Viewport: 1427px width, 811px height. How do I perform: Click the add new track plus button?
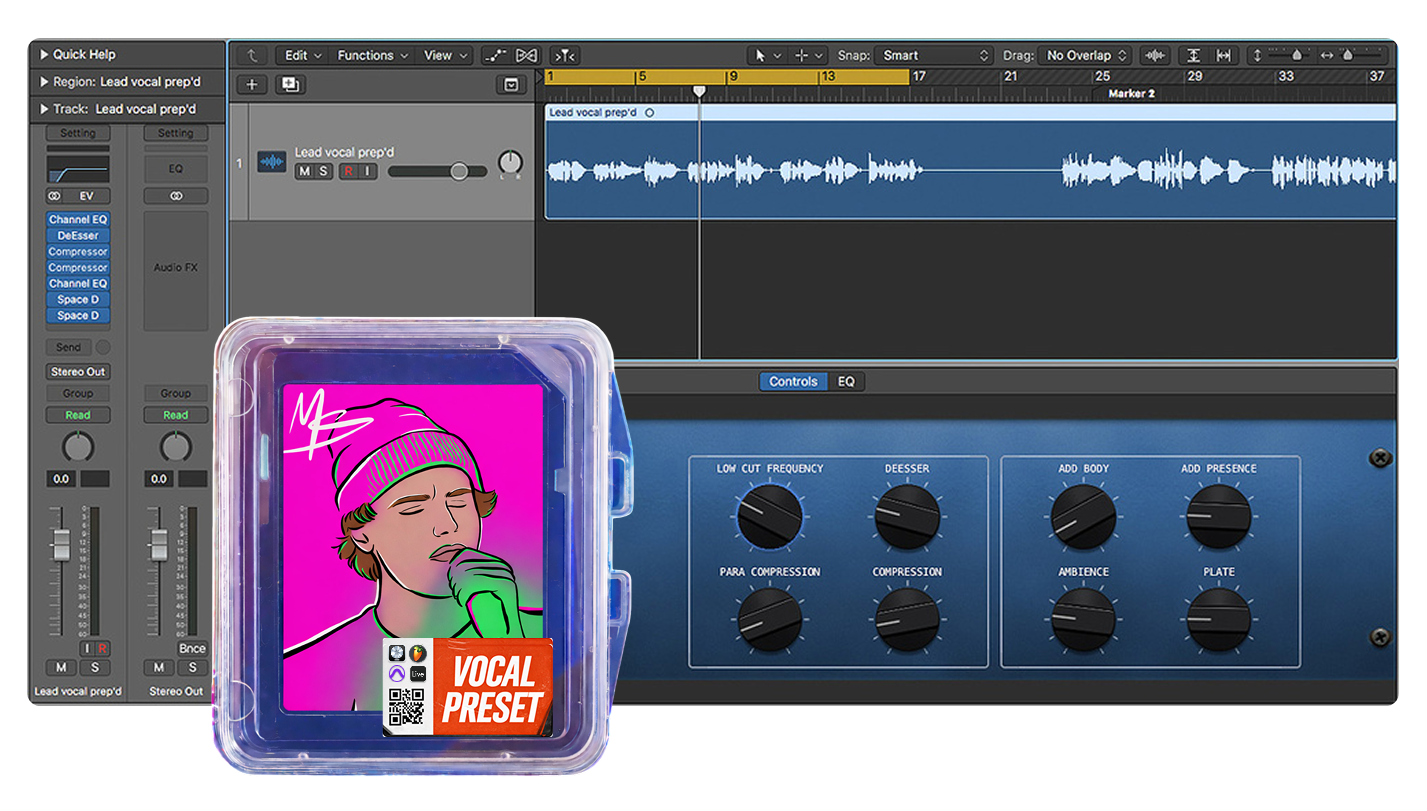[x=252, y=85]
